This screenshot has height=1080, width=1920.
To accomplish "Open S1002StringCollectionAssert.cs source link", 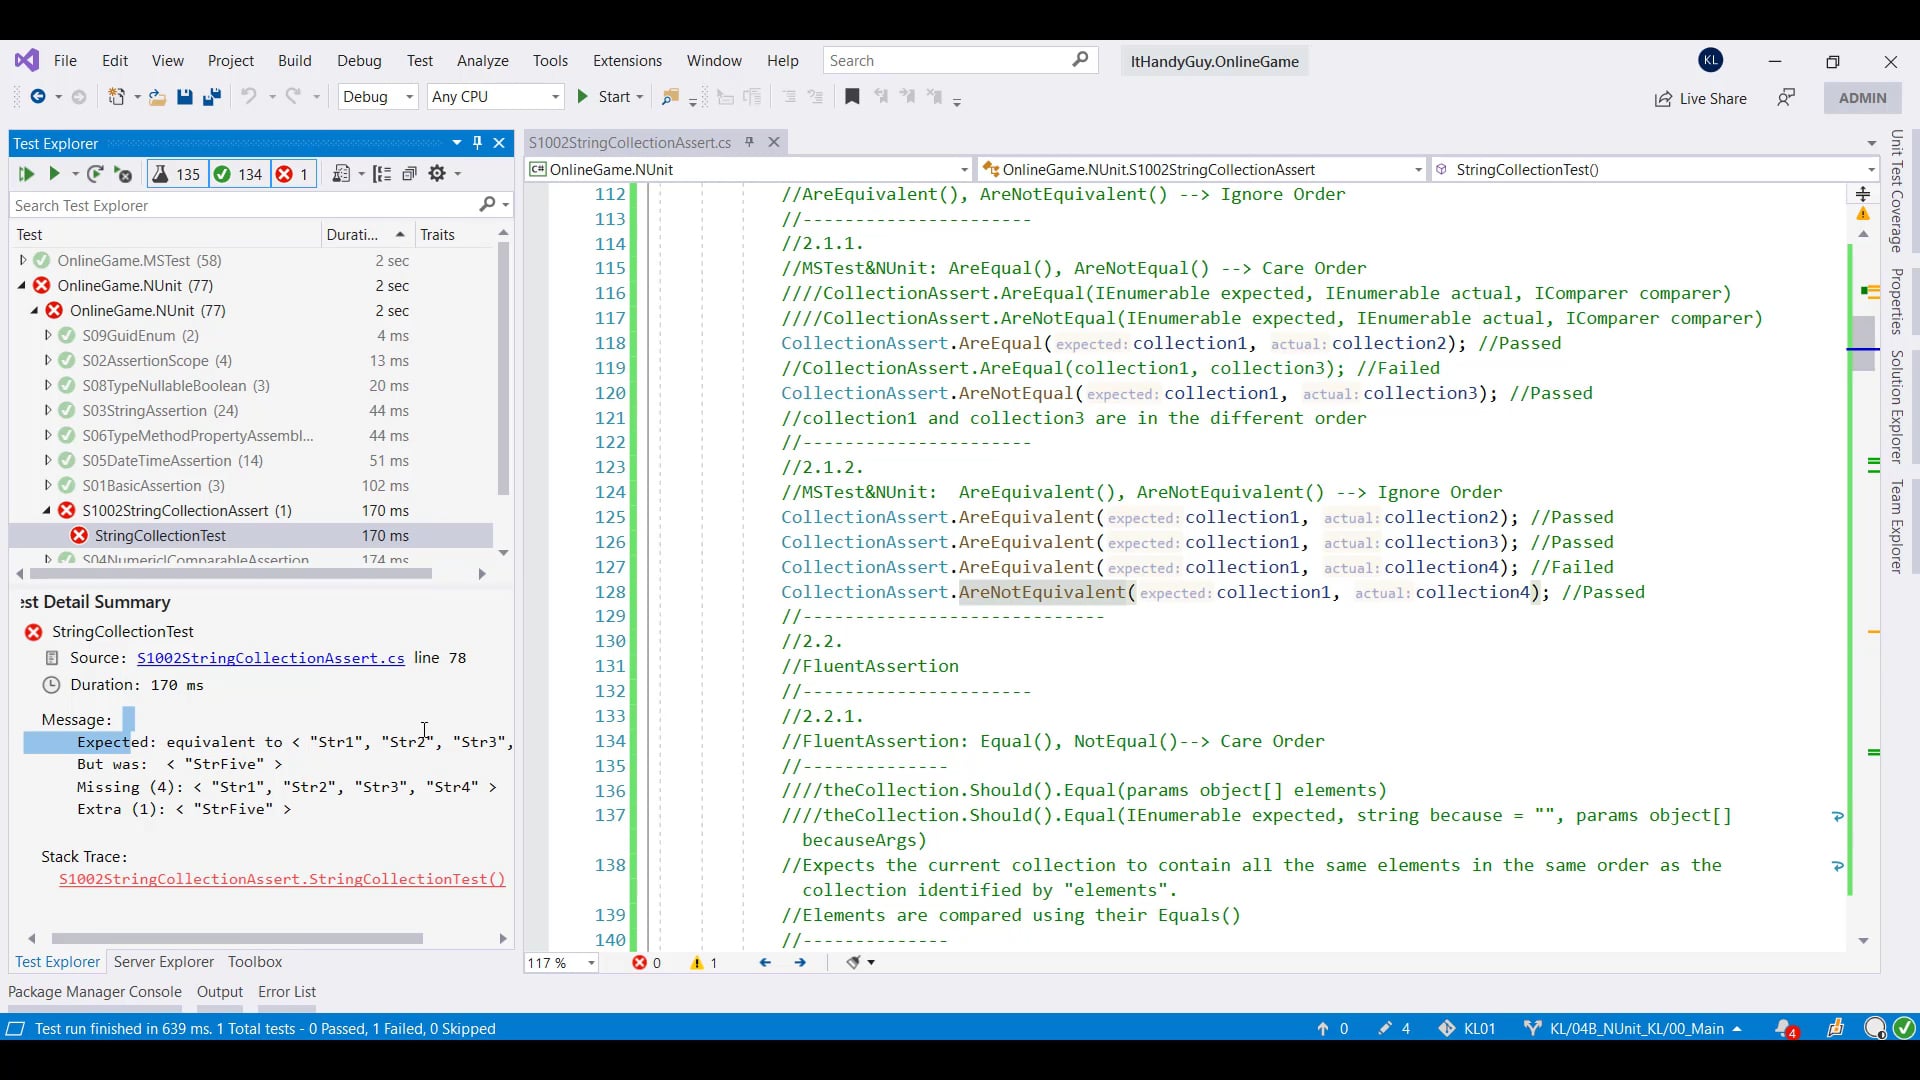I will (270, 658).
